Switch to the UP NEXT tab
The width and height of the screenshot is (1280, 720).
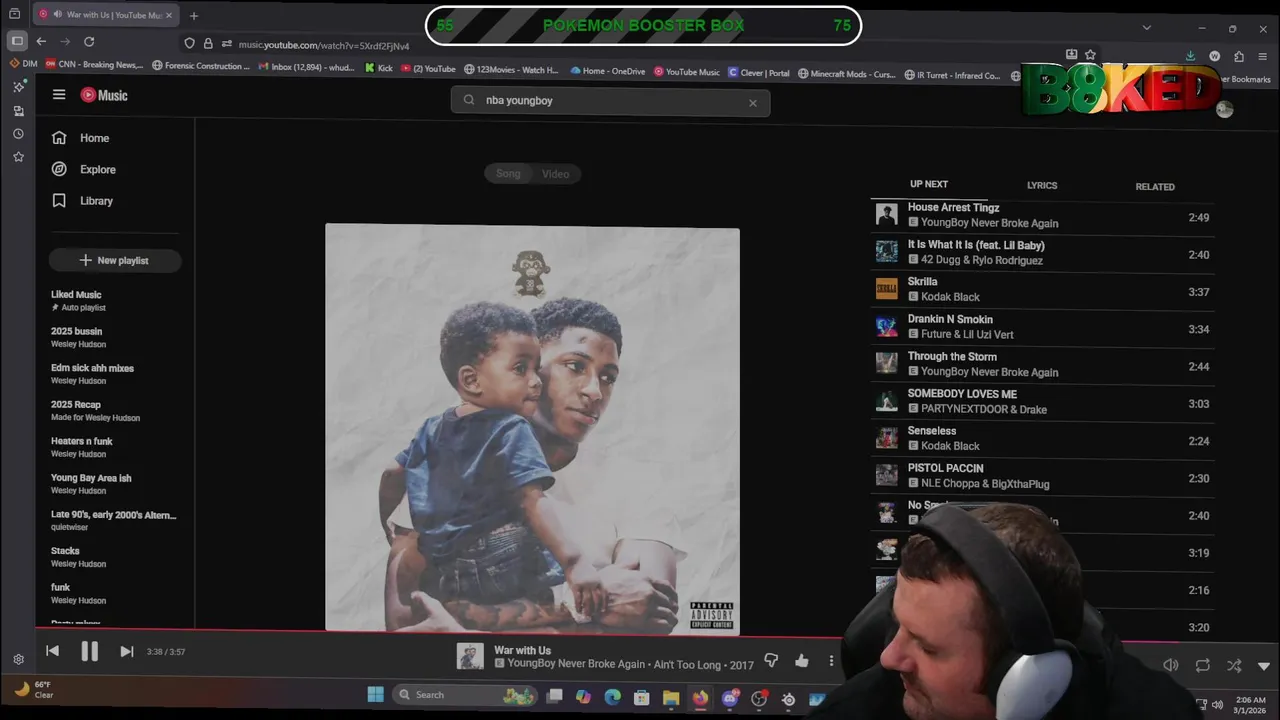pos(929,184)
